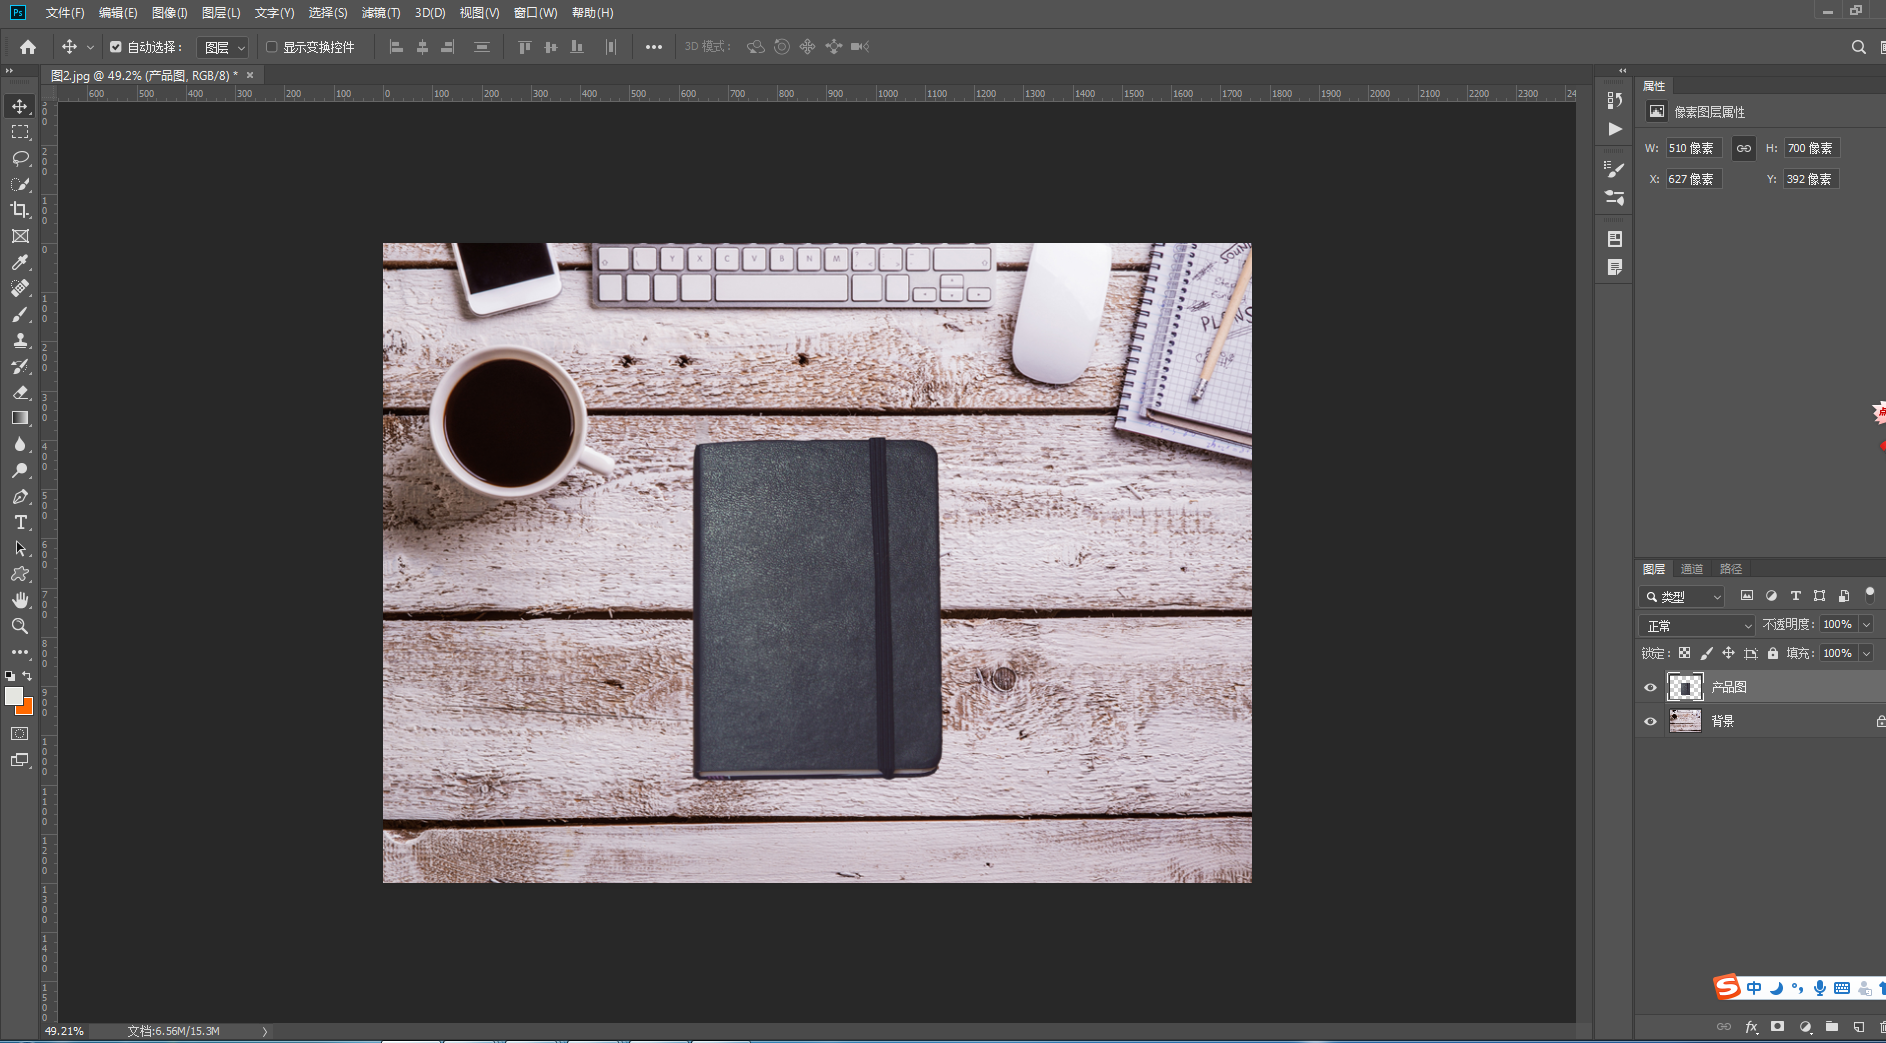Hide the 背景 layer visibility
The height and width of the screenshot is (1043, 1886).
pyautogui.click(x=1650, y=721)
